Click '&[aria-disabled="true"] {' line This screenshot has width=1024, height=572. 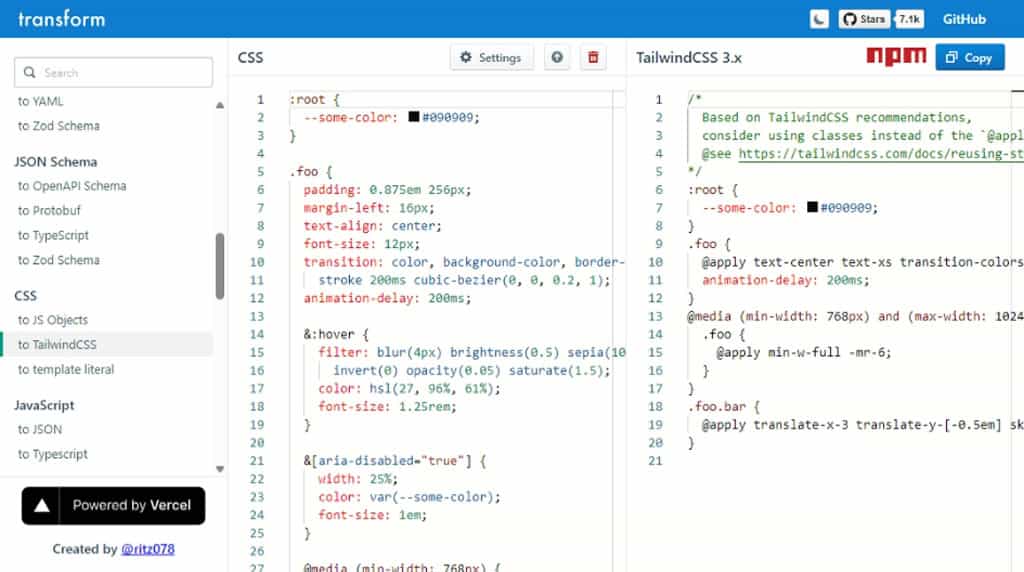394,461
